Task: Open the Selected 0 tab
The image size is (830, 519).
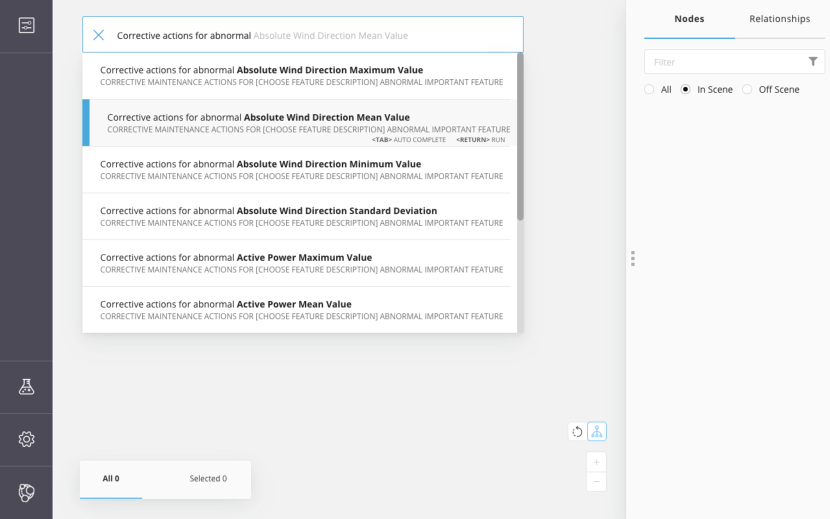Action: (208, 479)
